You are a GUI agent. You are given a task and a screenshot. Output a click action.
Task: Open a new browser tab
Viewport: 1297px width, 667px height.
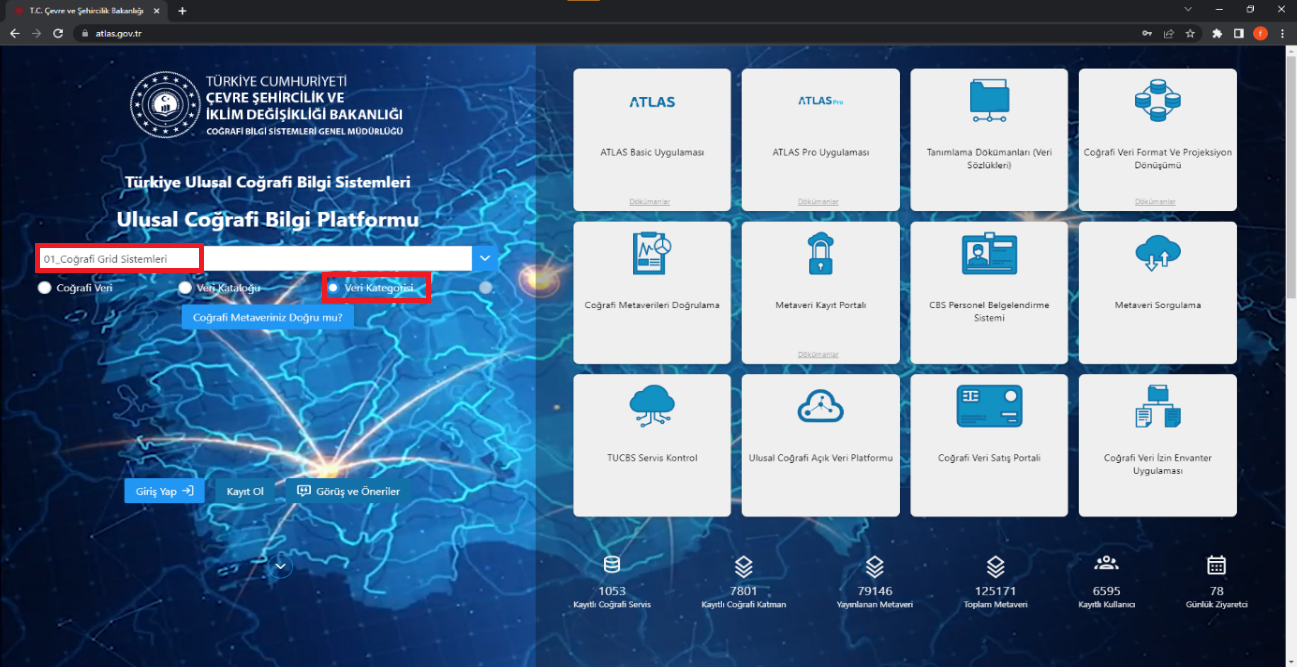point(182,10)
